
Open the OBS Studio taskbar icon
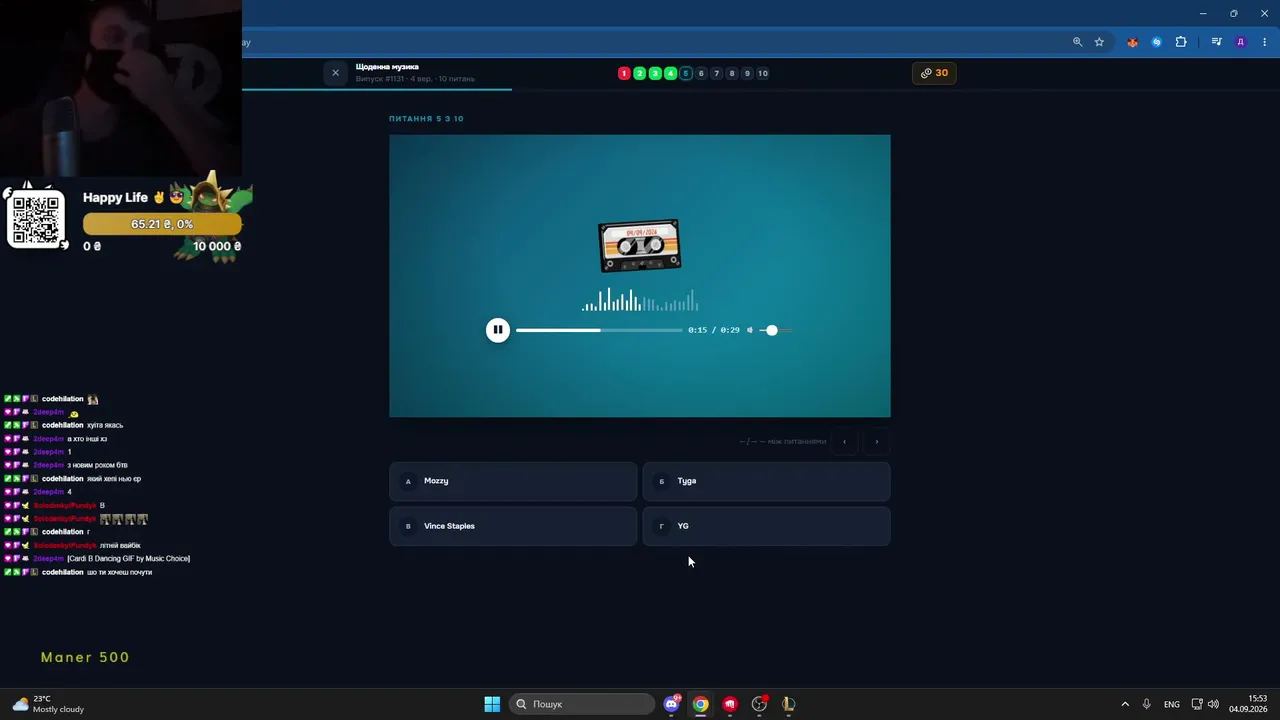pos(759,704)
